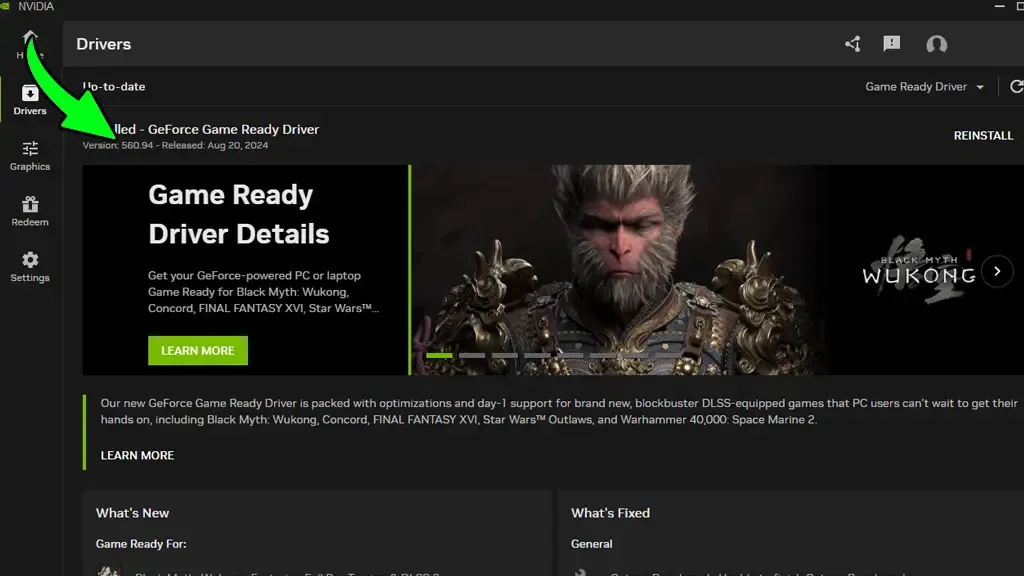
Task: Open the Drivers section in the sidebar
Action: (x=30, y=100)
